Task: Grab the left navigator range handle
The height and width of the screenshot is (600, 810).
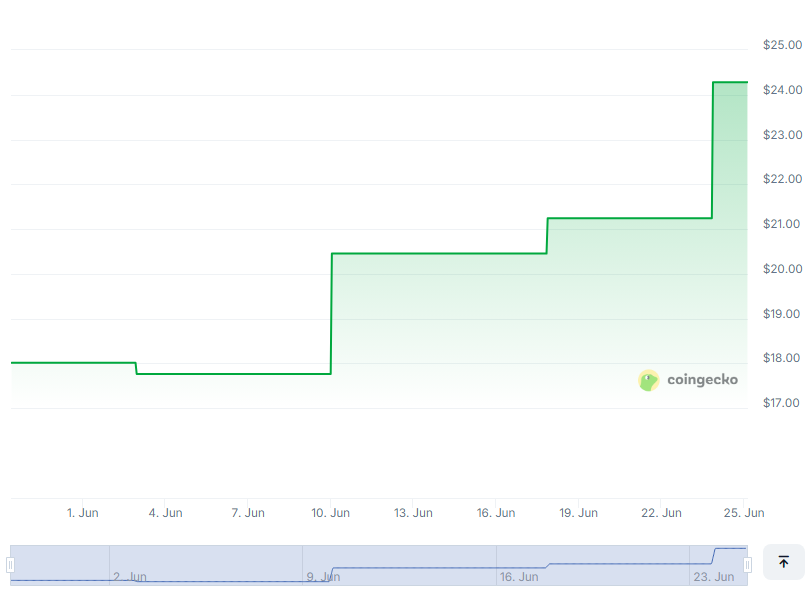Action: tap(10, 565)
